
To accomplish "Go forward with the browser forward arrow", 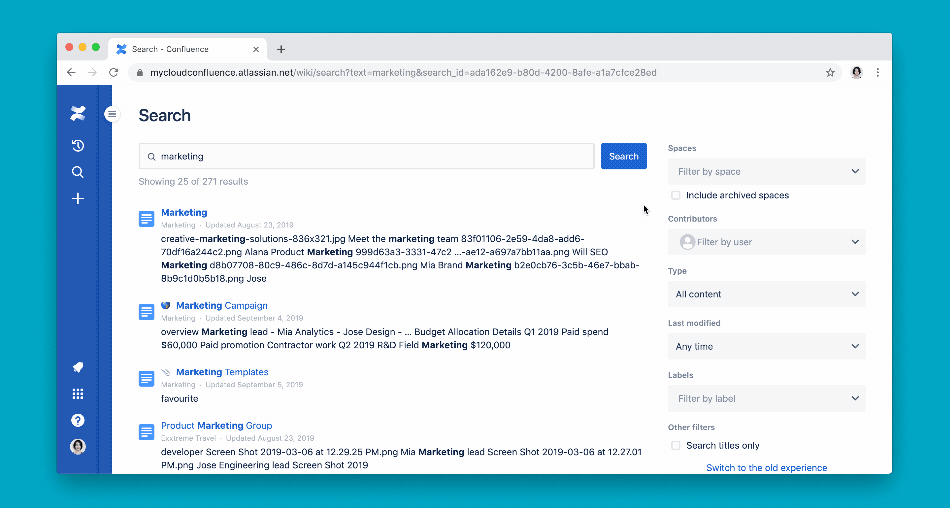I will pyautogui.click(x=92, y=72).
